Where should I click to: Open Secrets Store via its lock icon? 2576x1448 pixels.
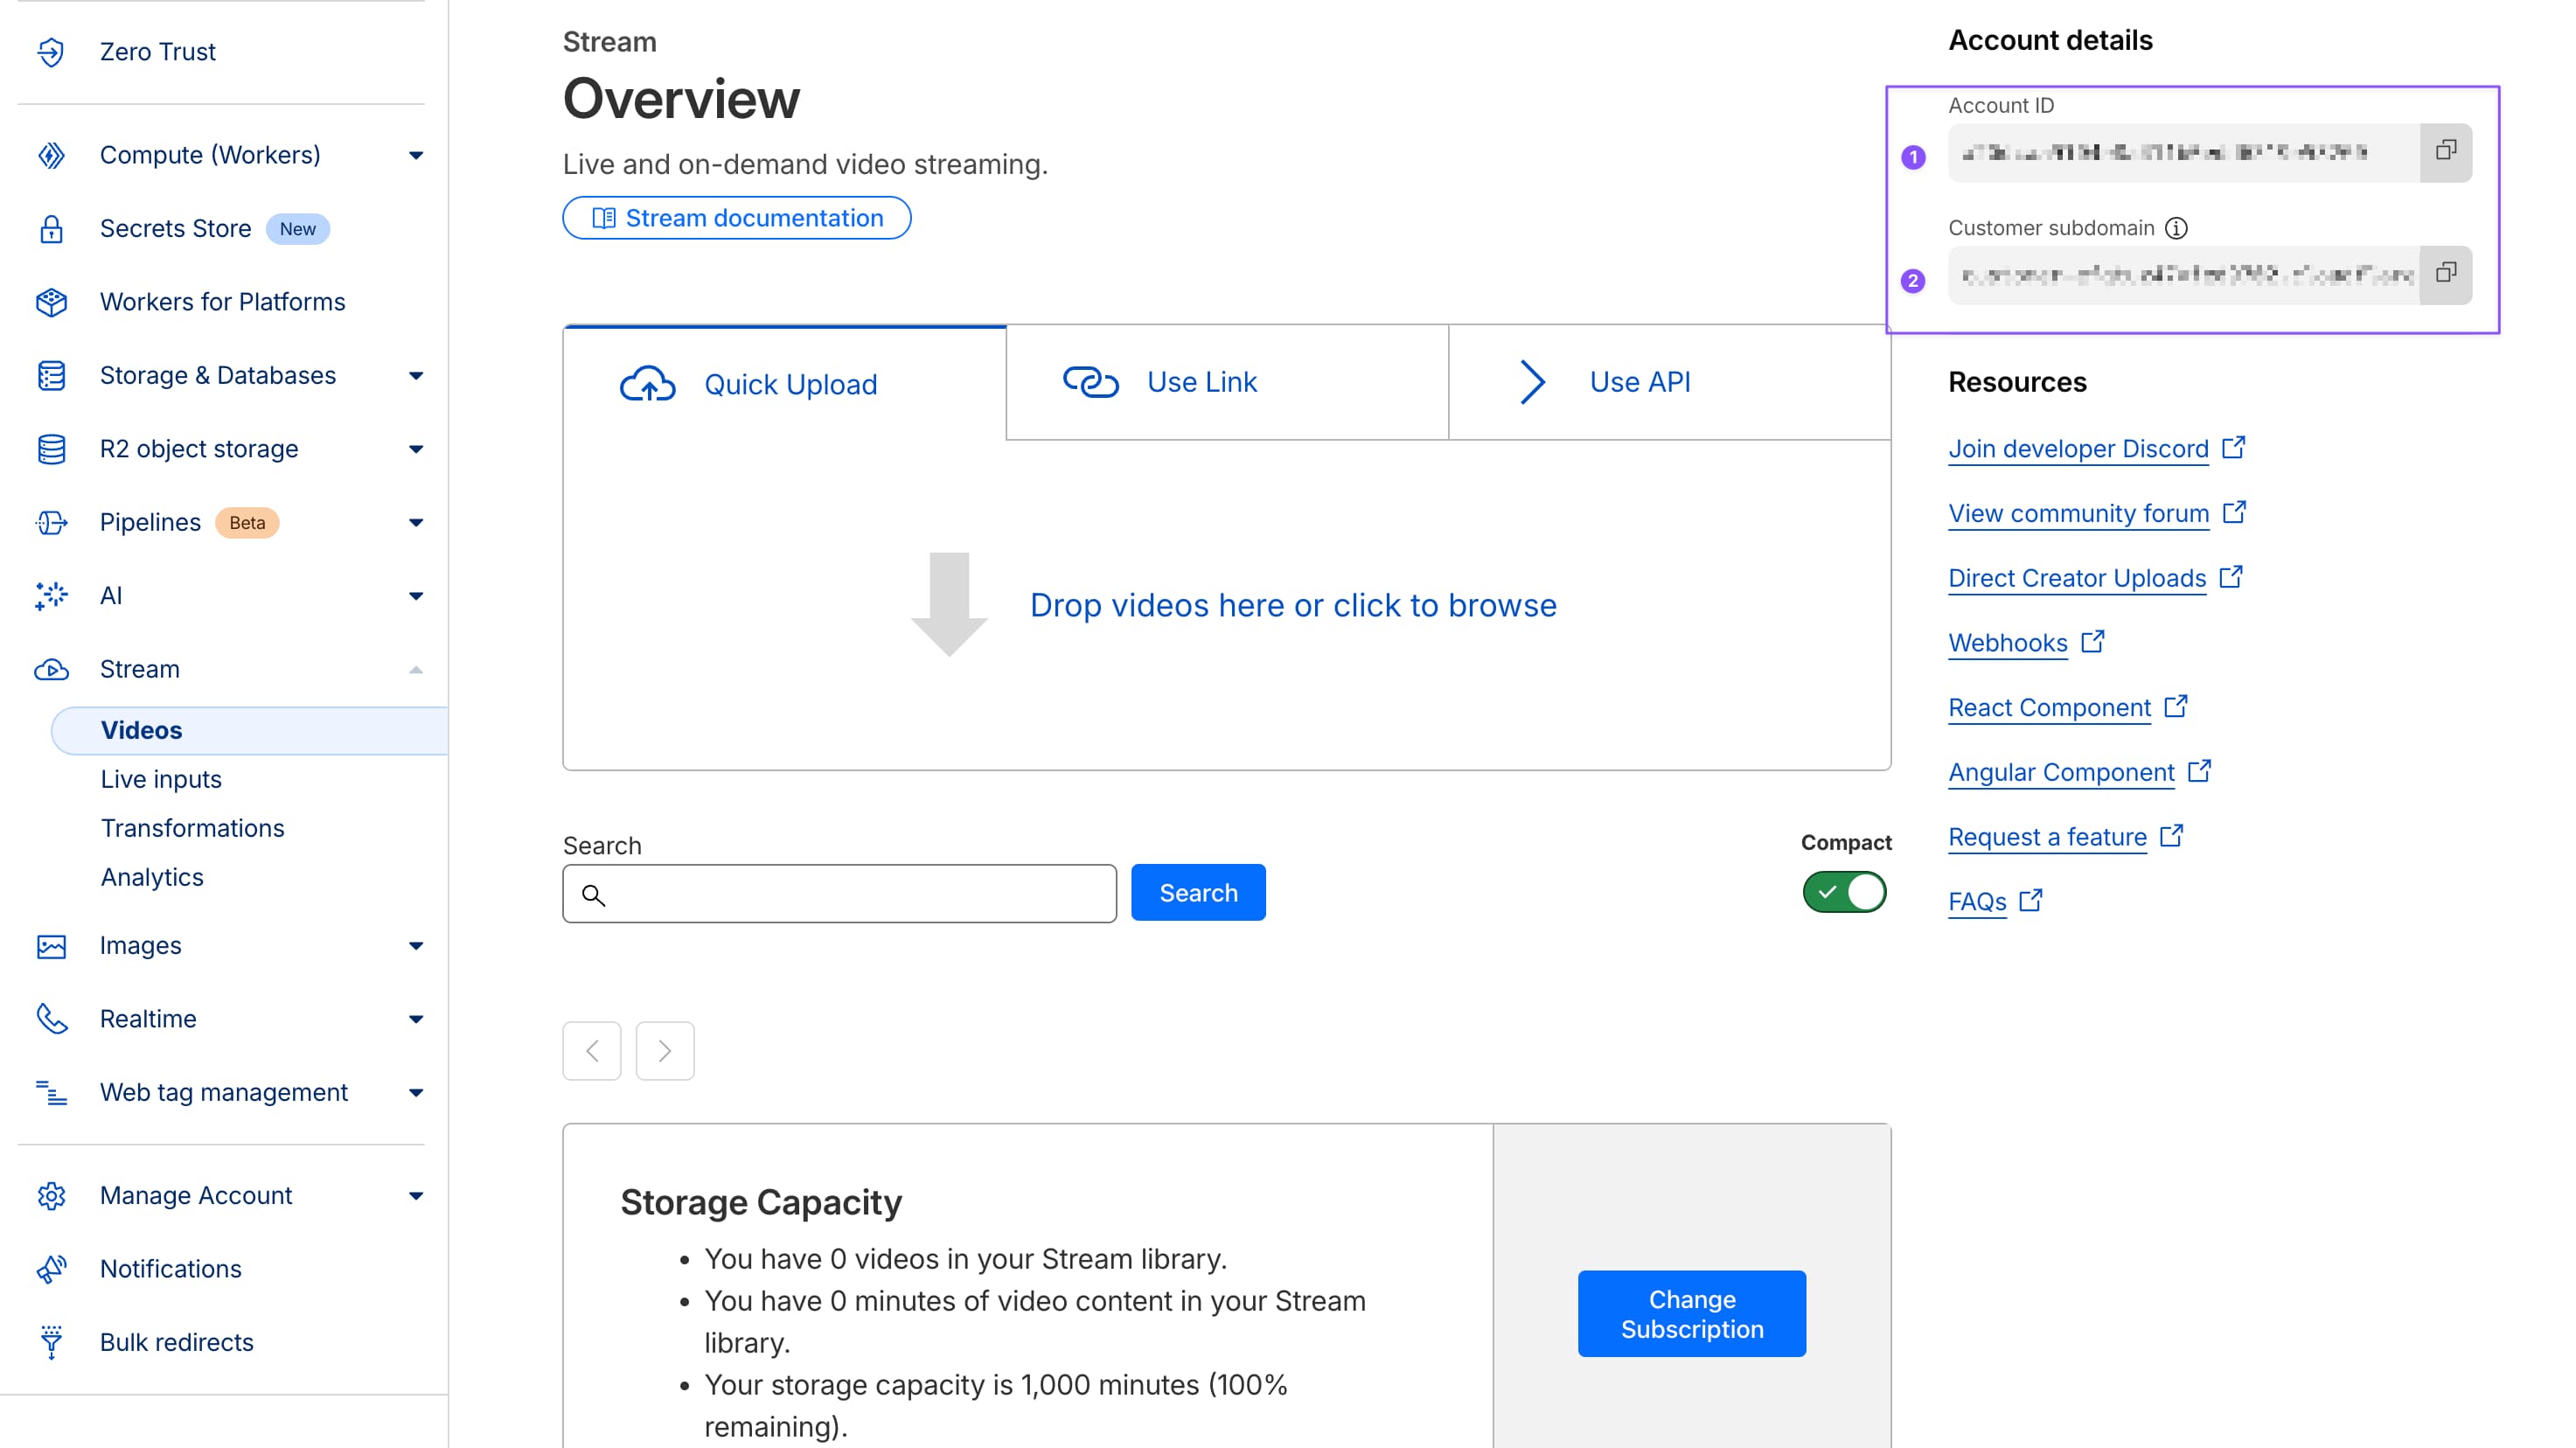(52, 228)
